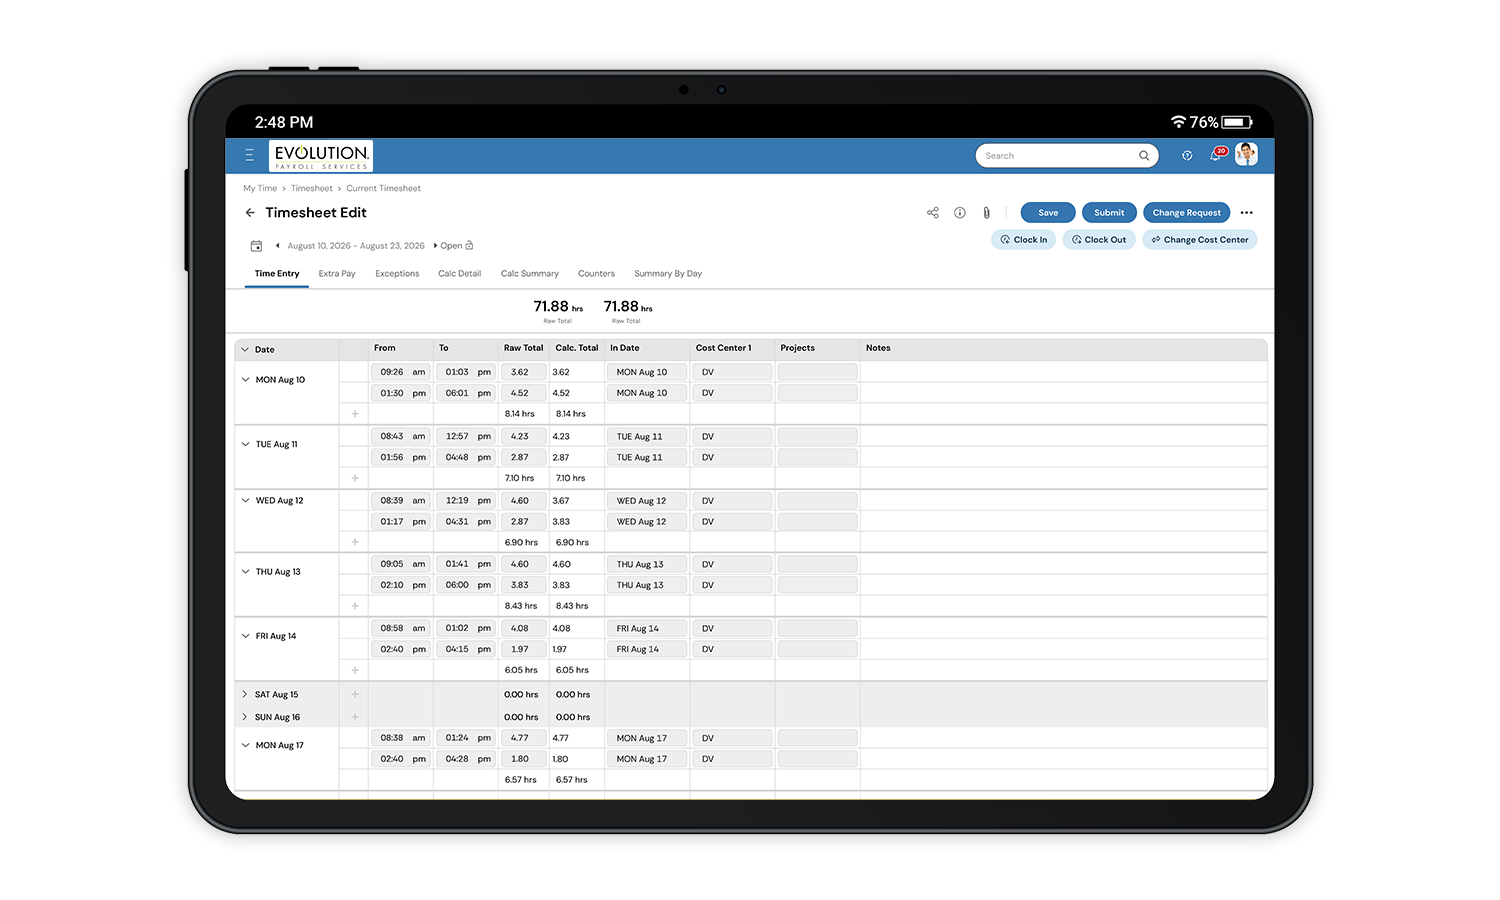Click the Raw Total 71.88 hrs value
This screenshot has width=1500, height=900.
(x=557, y=307)
